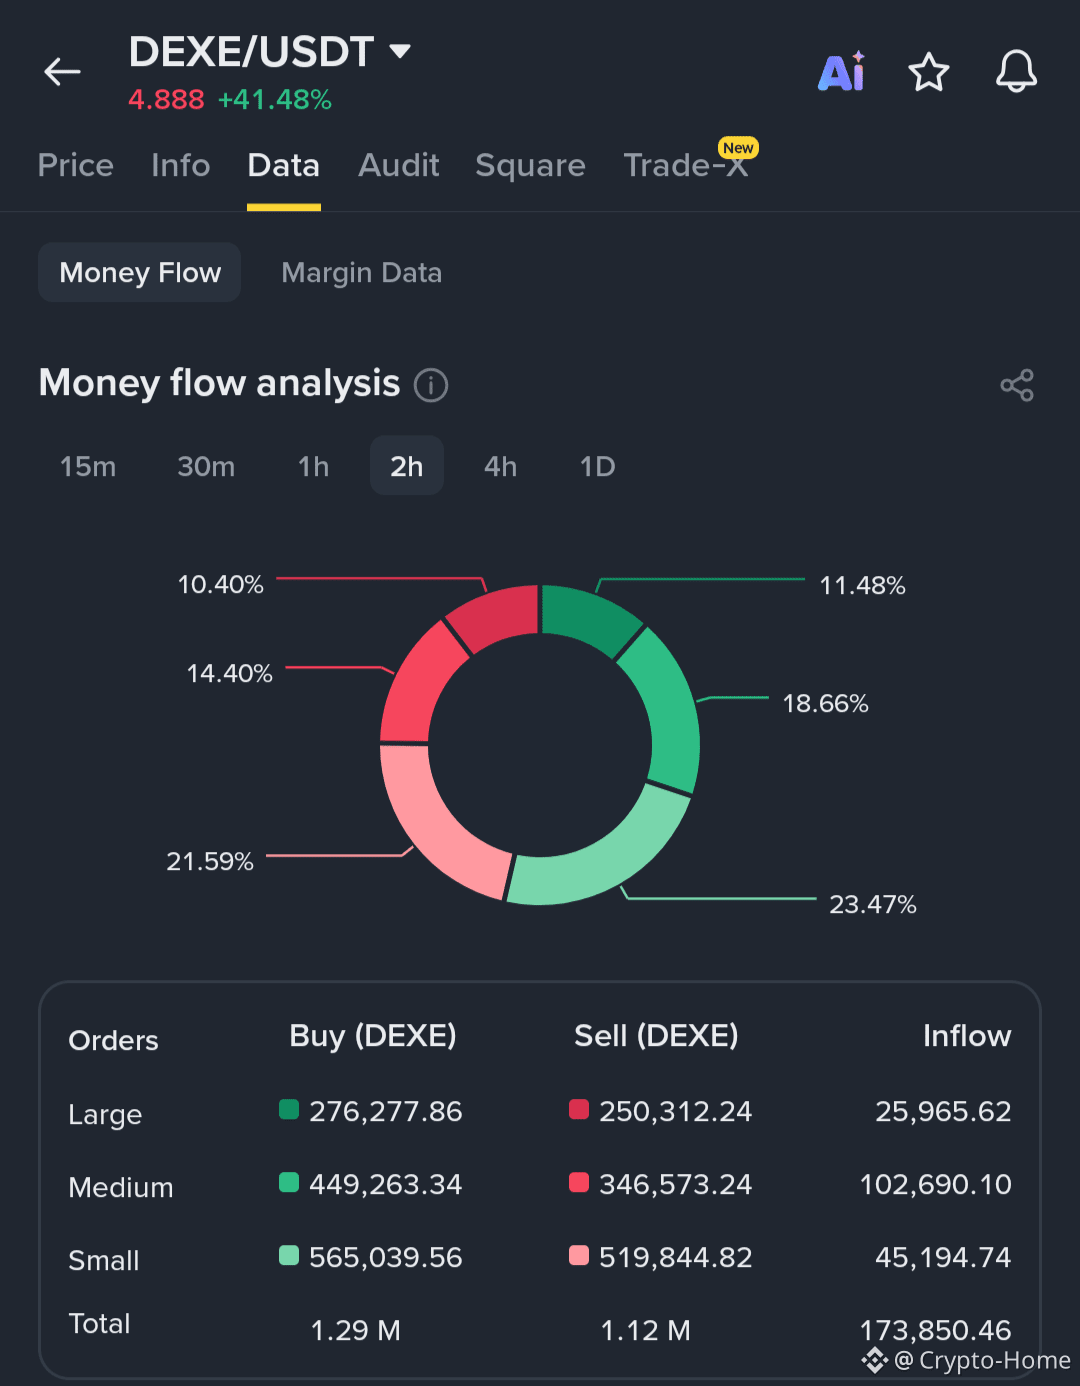The width and height of the screenshot is (1080, 1386).
Task: Select the 4h time interval
Action: tap(500, 466)
